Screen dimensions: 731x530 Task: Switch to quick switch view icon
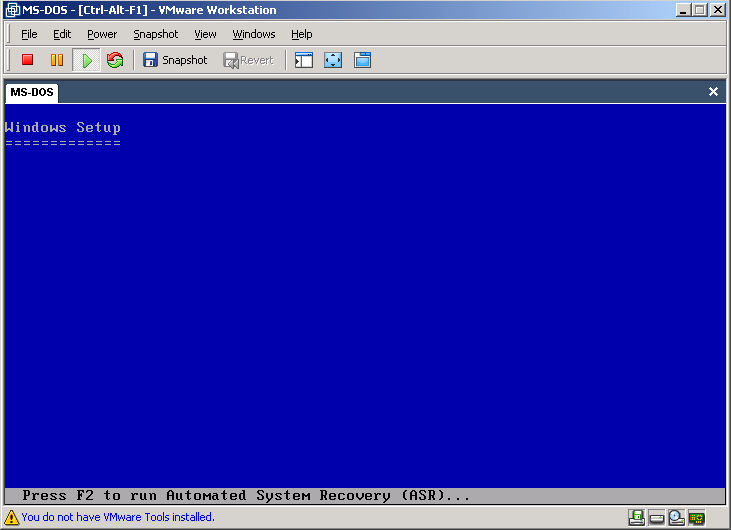click(x=362, y=60)
